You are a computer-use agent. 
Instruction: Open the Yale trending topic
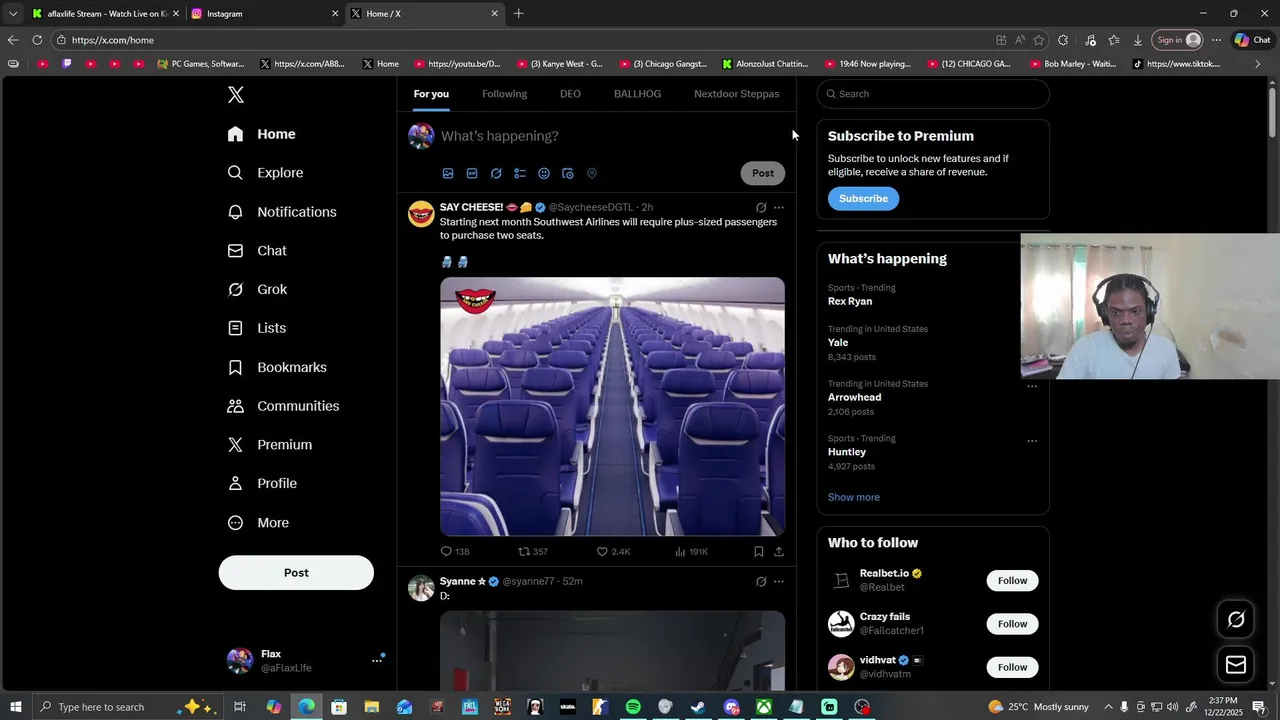(x=838, y=343)
